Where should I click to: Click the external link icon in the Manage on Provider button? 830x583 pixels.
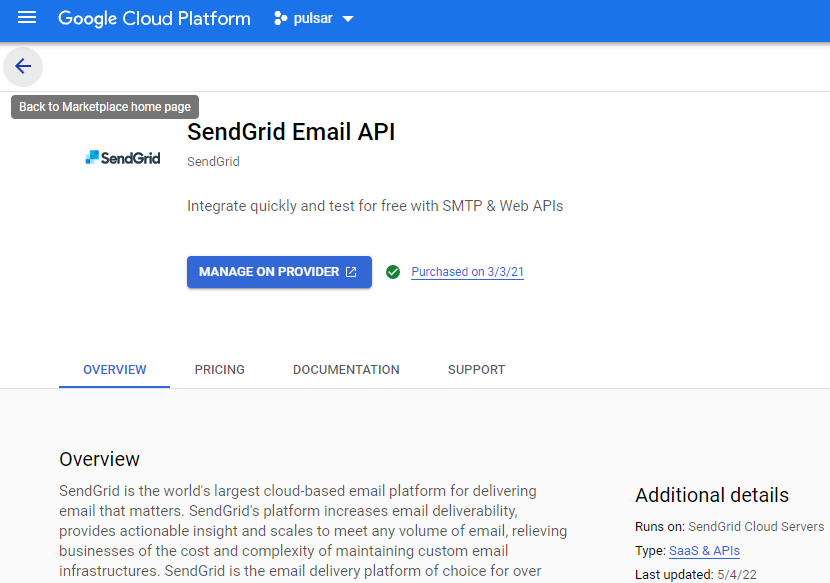click(x=351, y=272)
